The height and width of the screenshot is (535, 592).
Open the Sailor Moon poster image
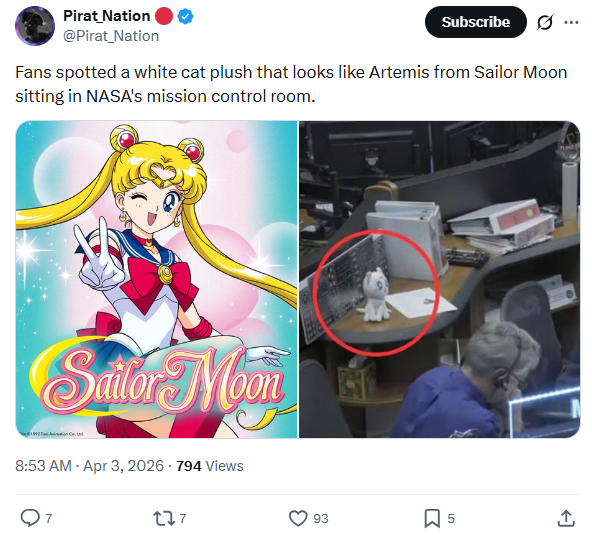156,279
